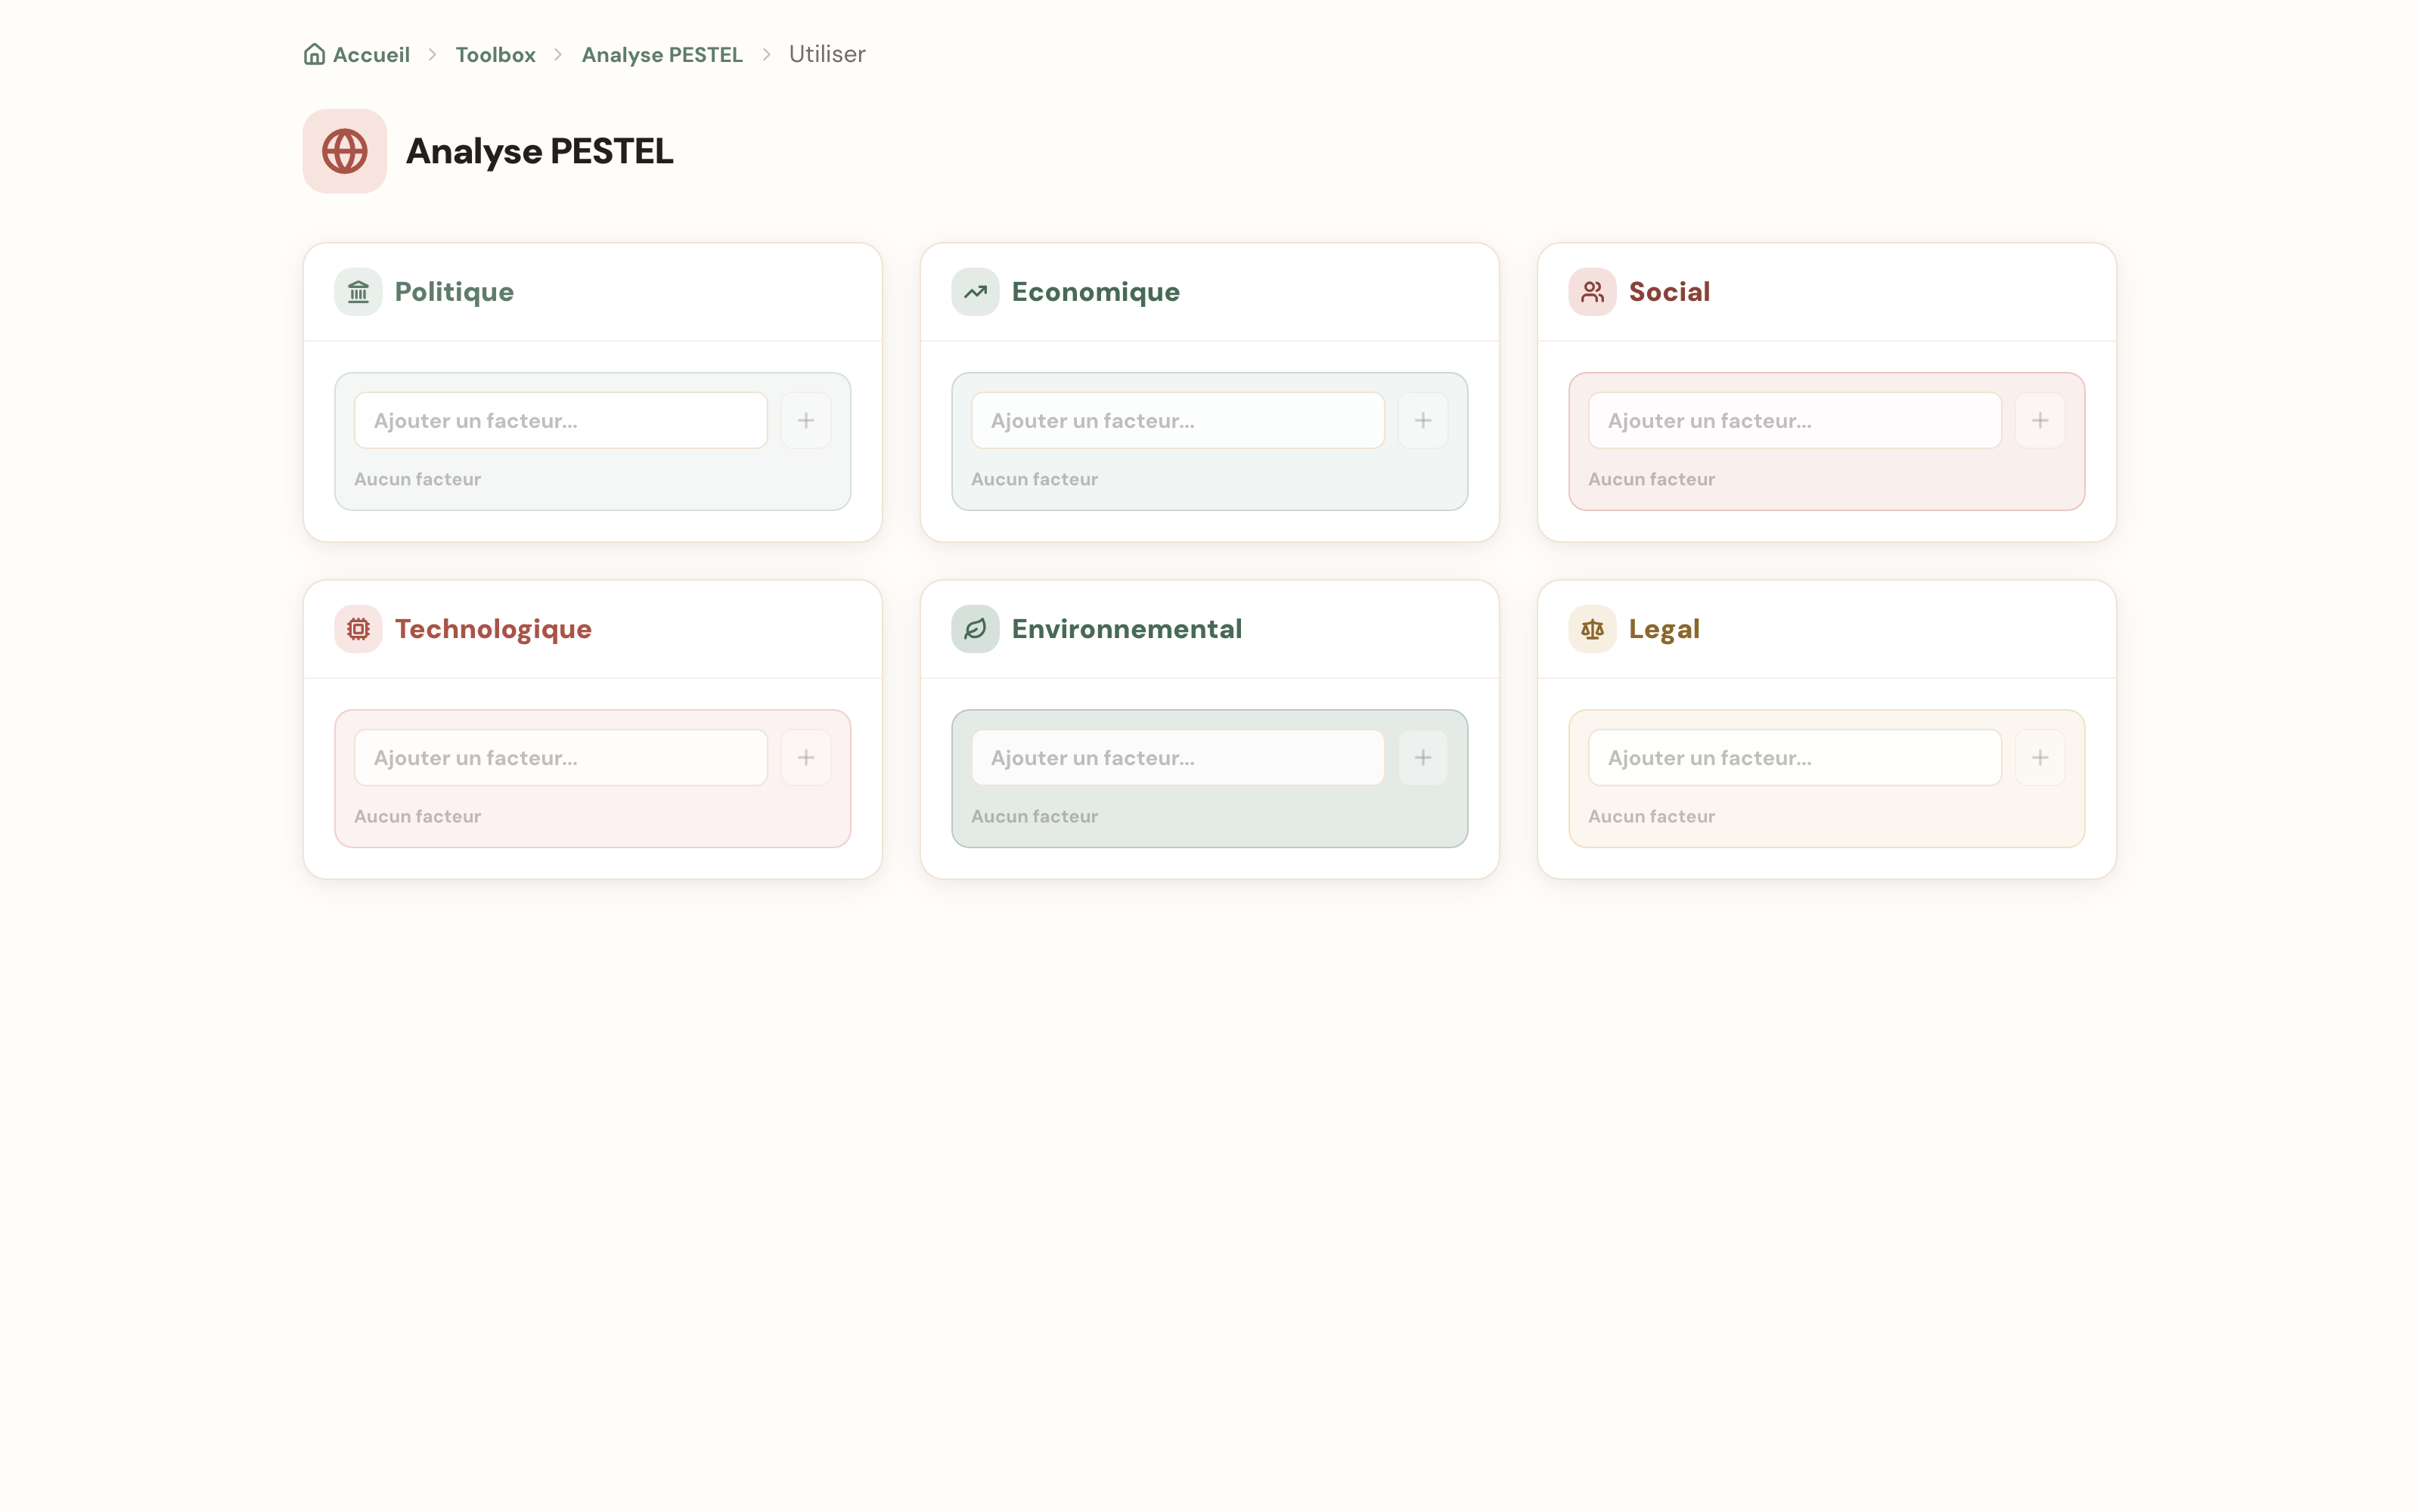Click 'Aucun facteur' in Legal card
Viewport: 2420px width, 1512px height.
click(x=1651, y=816)
